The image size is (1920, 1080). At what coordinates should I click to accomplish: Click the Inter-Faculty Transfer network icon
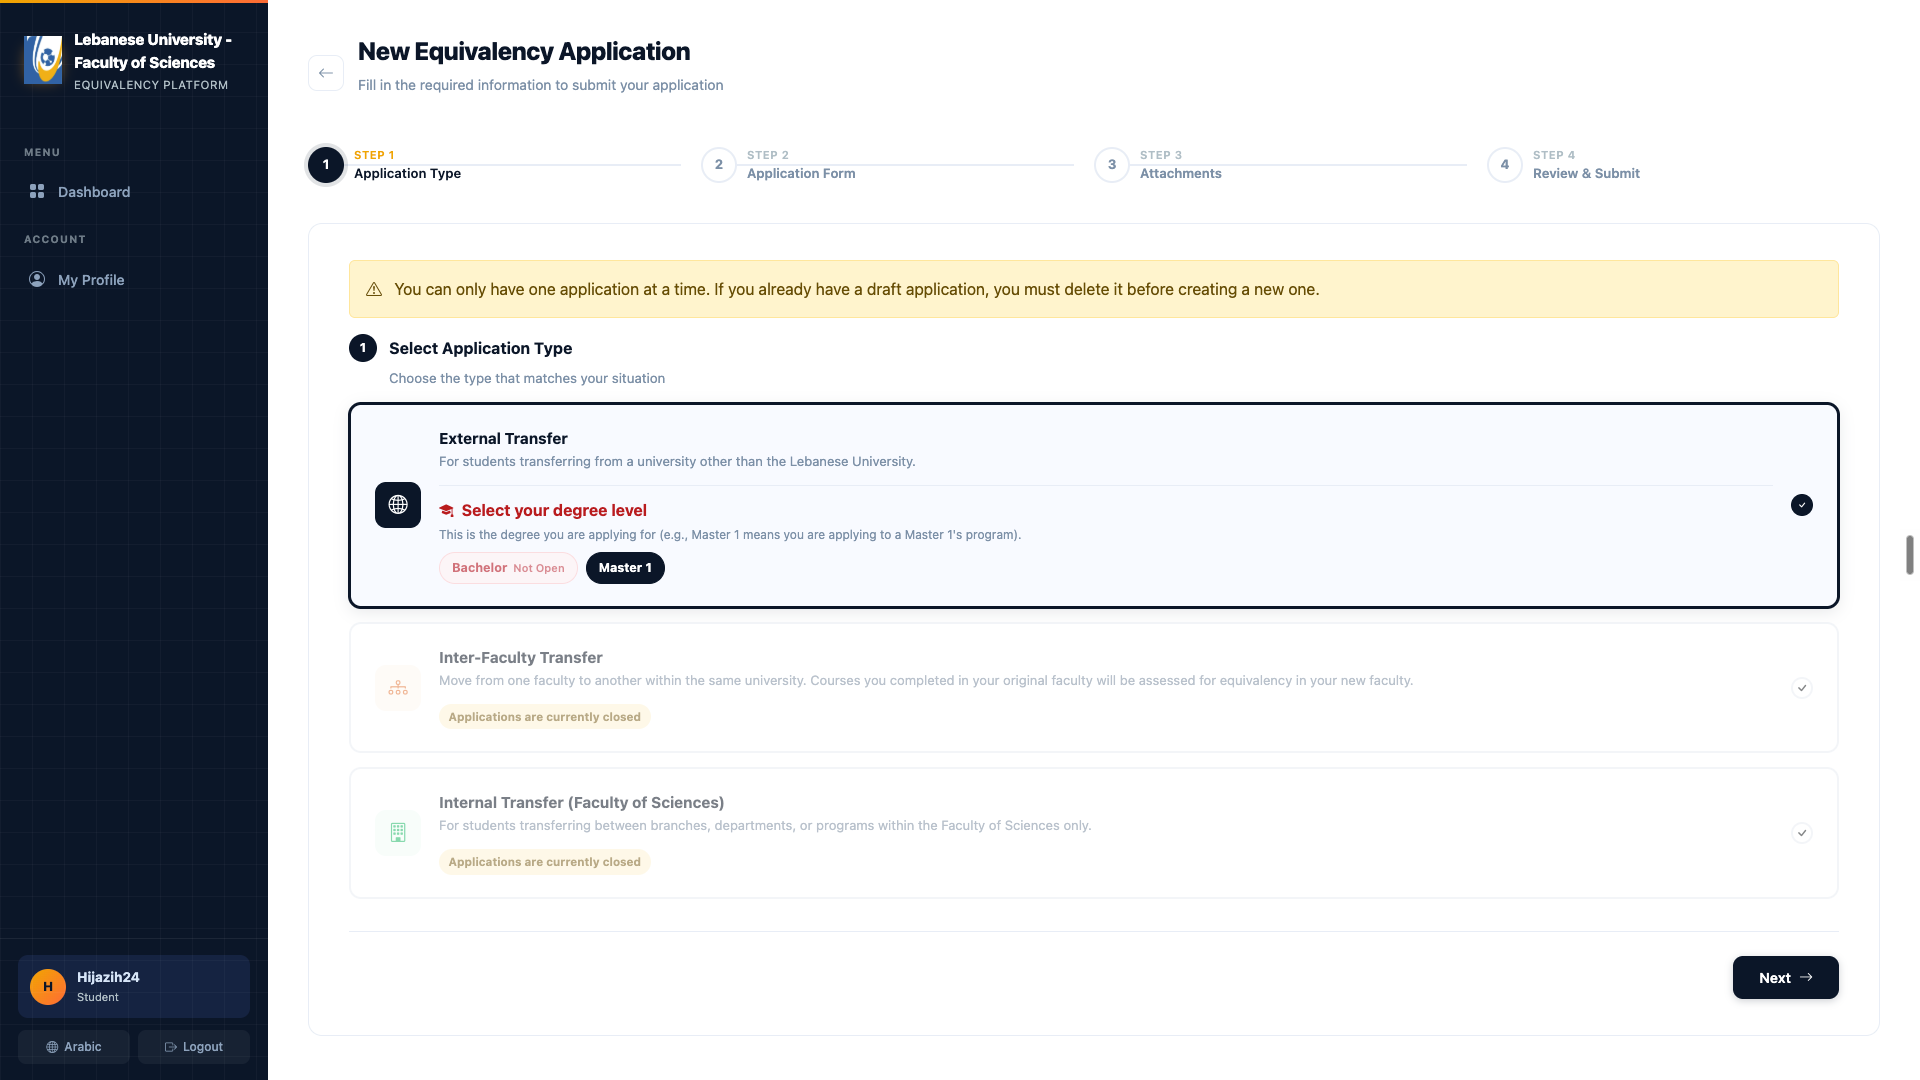[398, 688]
